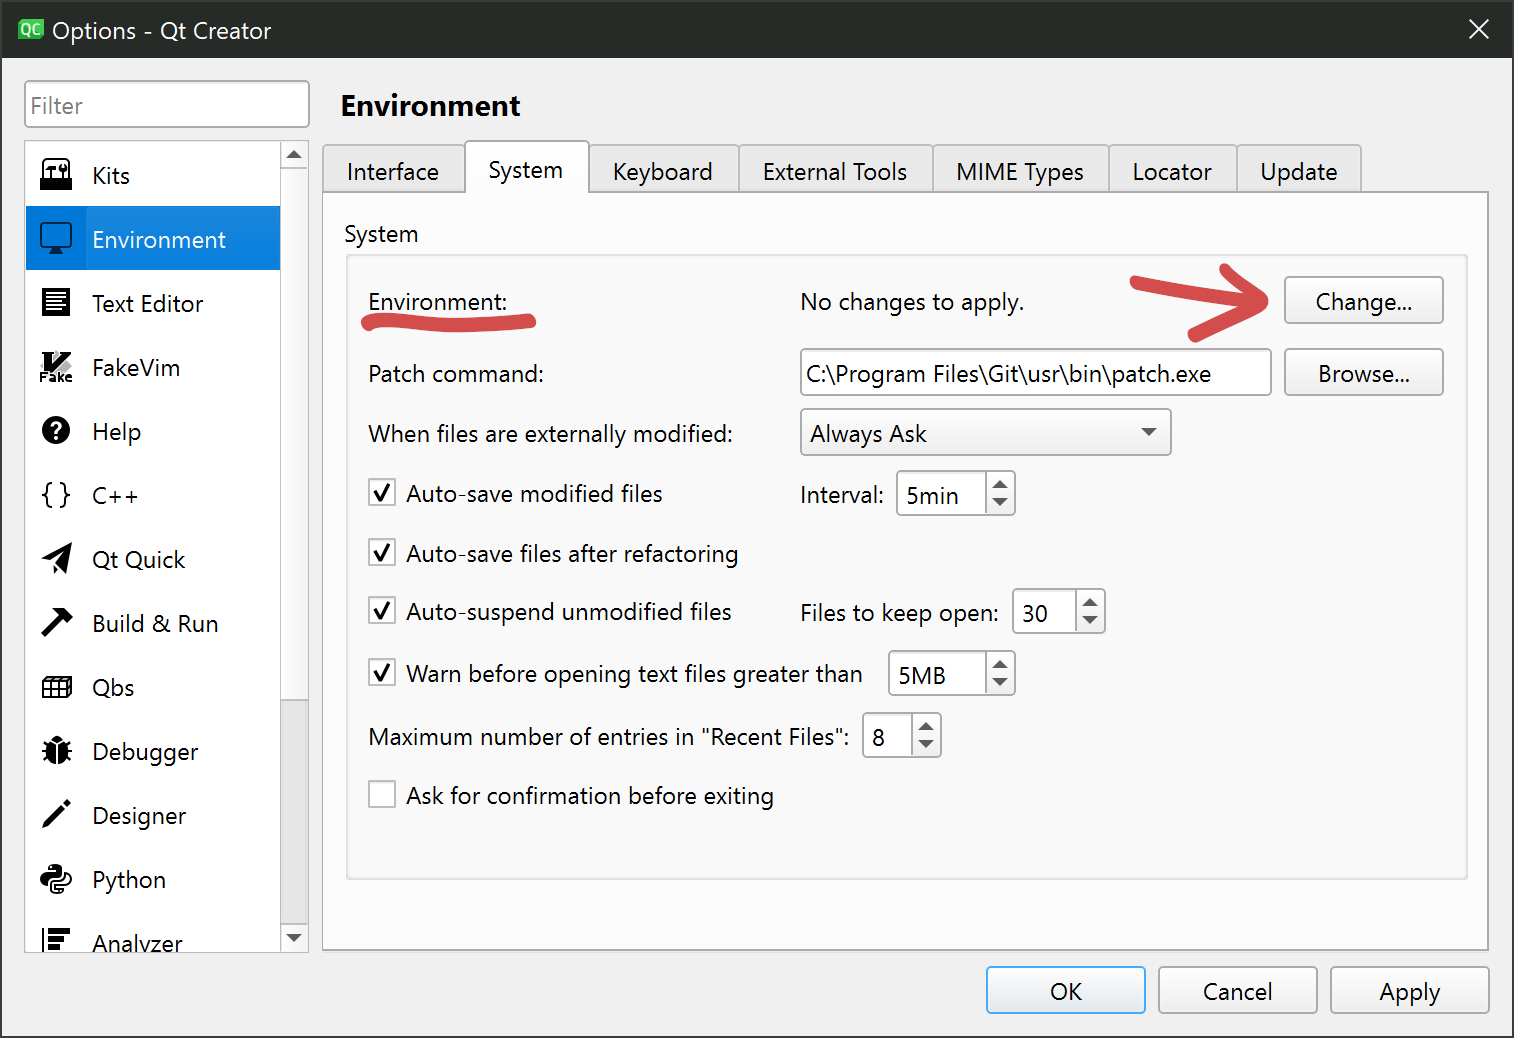Viewport: 1514px width, 1038px height.
Task: Click the Change... environment button
Action: tap(1363, 301)
